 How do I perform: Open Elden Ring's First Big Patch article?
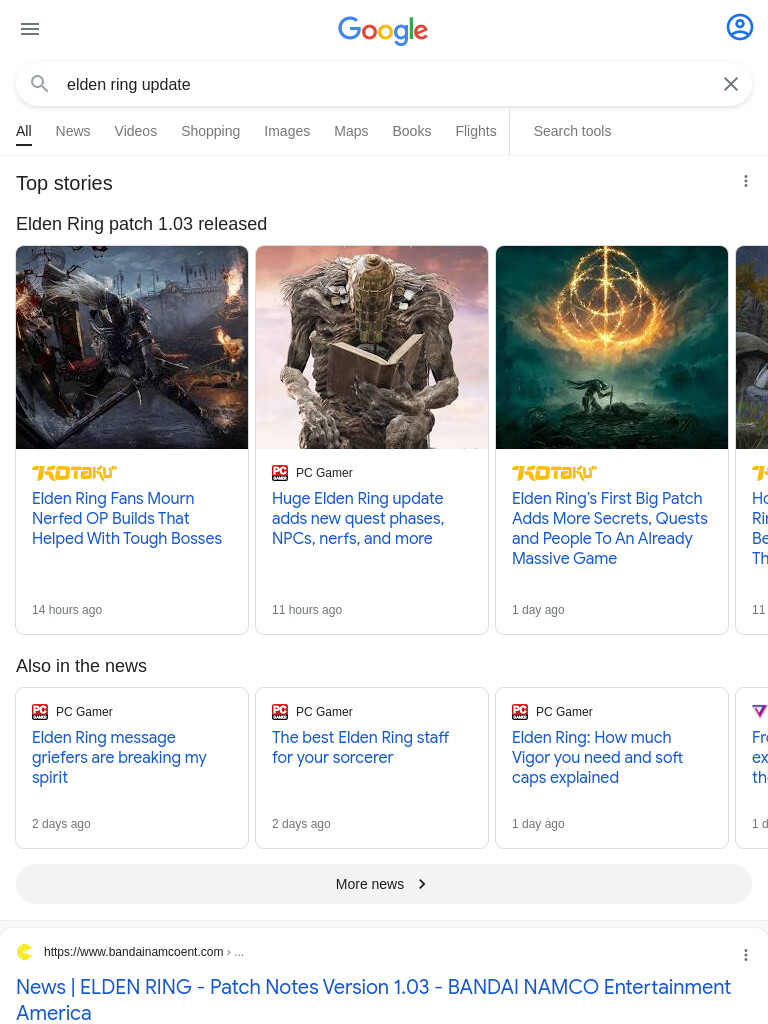point(610,528)
